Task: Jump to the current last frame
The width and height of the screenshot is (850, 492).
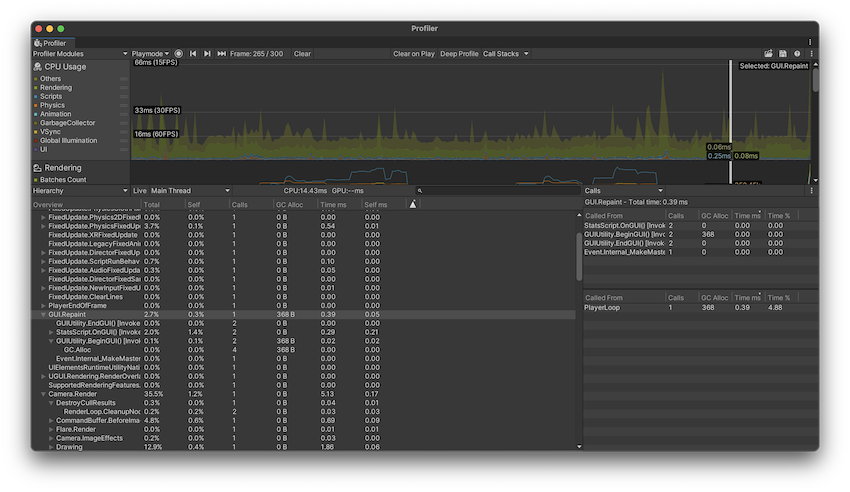Action: (x=221, y=54)
